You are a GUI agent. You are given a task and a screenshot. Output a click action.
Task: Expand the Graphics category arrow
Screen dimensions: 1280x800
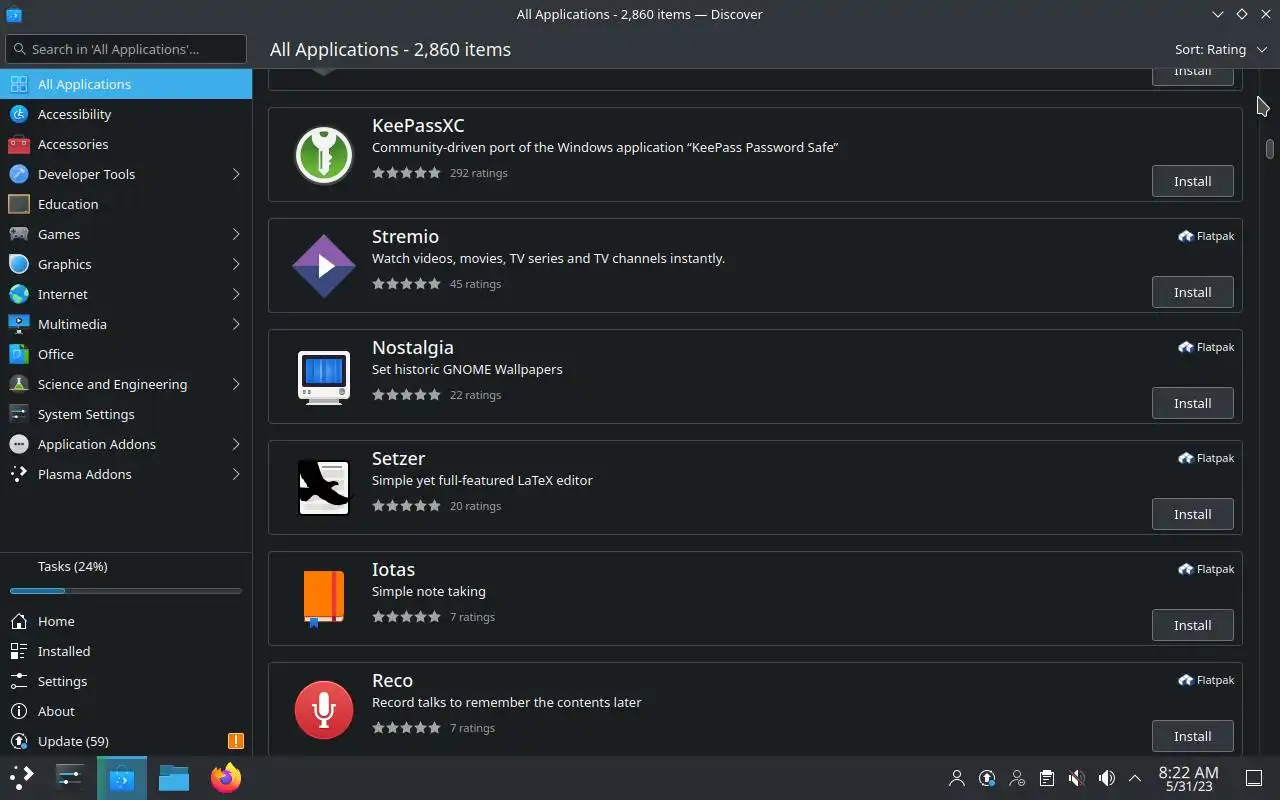[x=236, y=264]
